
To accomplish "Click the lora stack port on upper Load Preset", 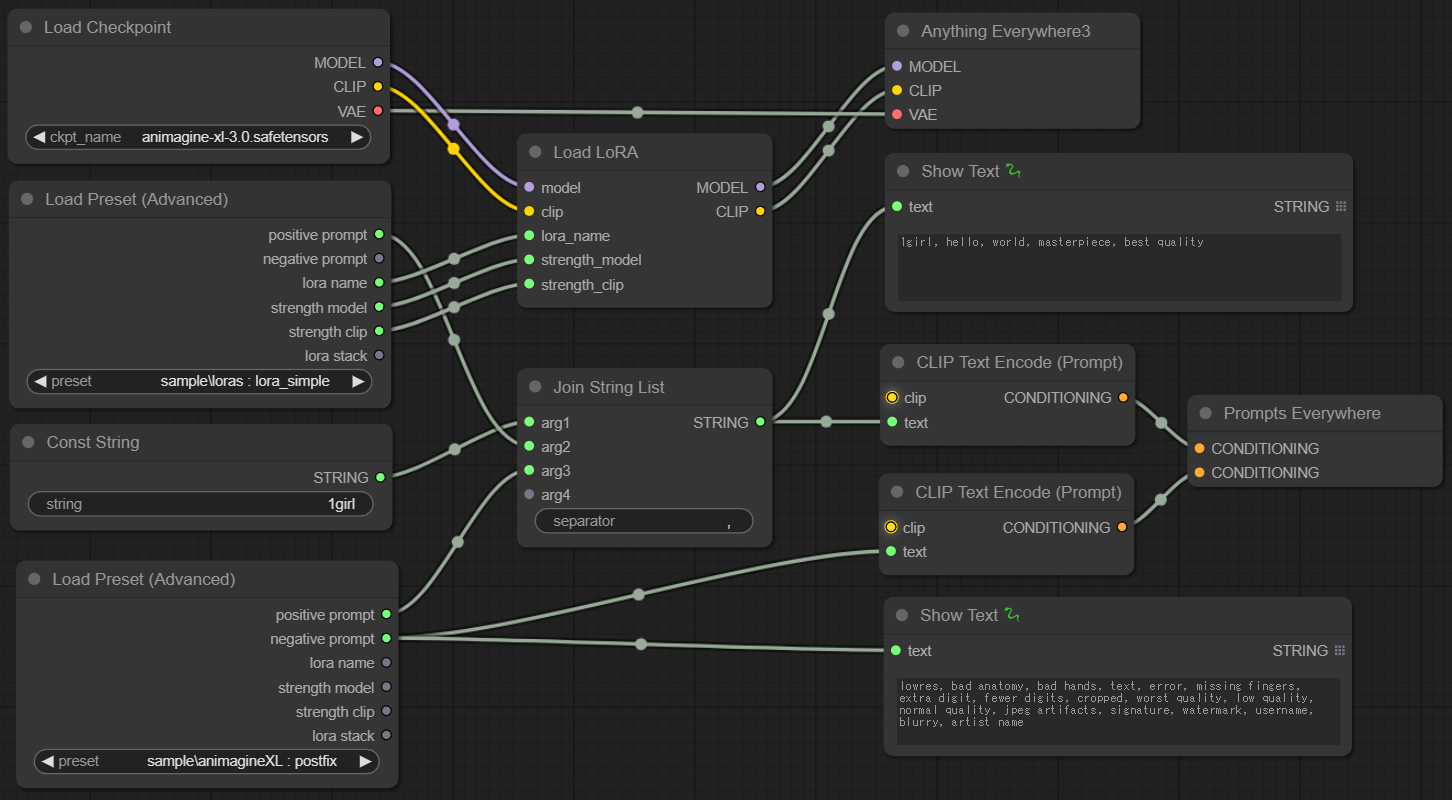I will coord(379,356).
